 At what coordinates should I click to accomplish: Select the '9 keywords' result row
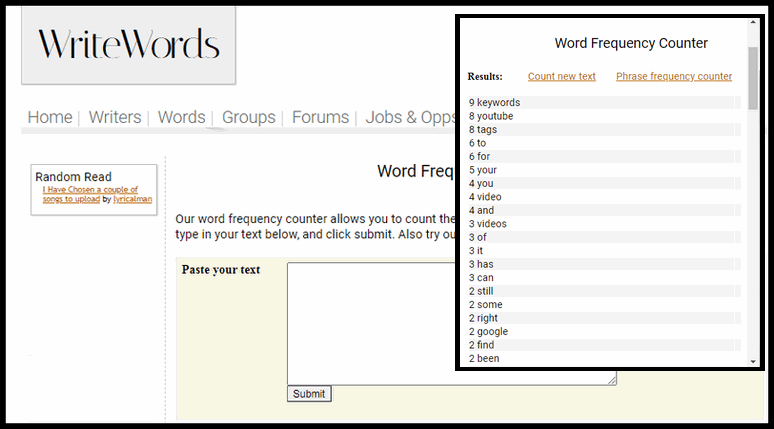[x=604, y=103]
